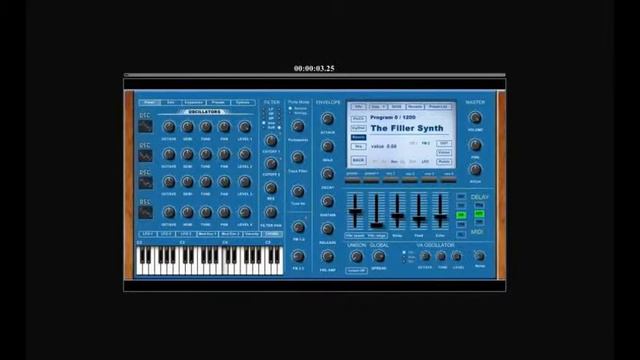Switch to the LFO 1 tab
This screenshot has height=360, width=640.
tap(148, 234)
